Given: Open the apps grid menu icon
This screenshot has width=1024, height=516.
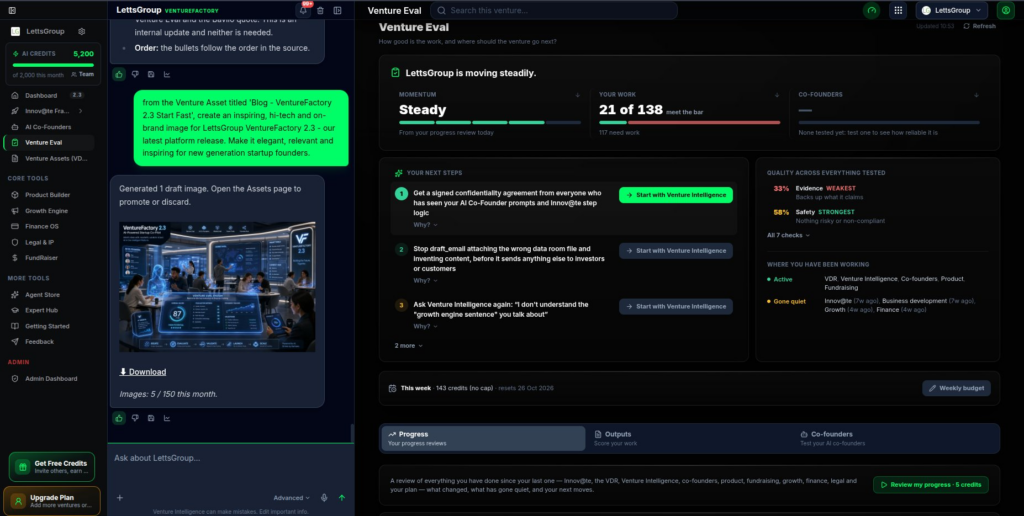Looking at the screenshot, I should [x=899, y=10].
